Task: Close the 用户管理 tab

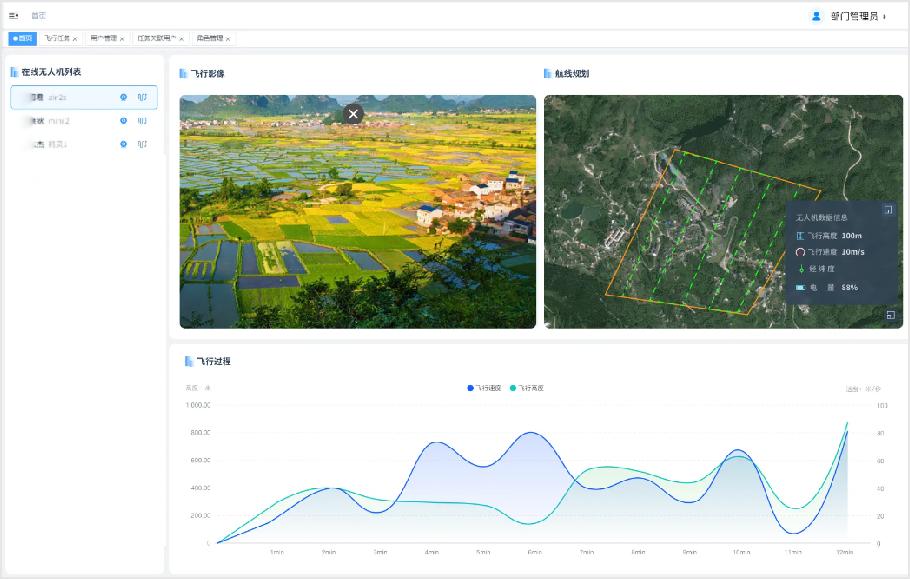Action: [x=122, y=39]
